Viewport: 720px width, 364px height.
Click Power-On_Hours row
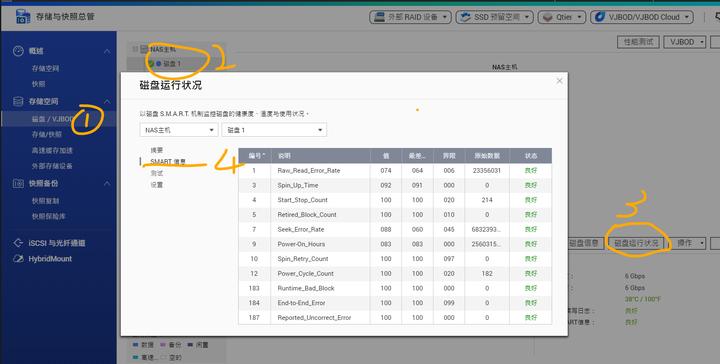[x=395, y=244]
